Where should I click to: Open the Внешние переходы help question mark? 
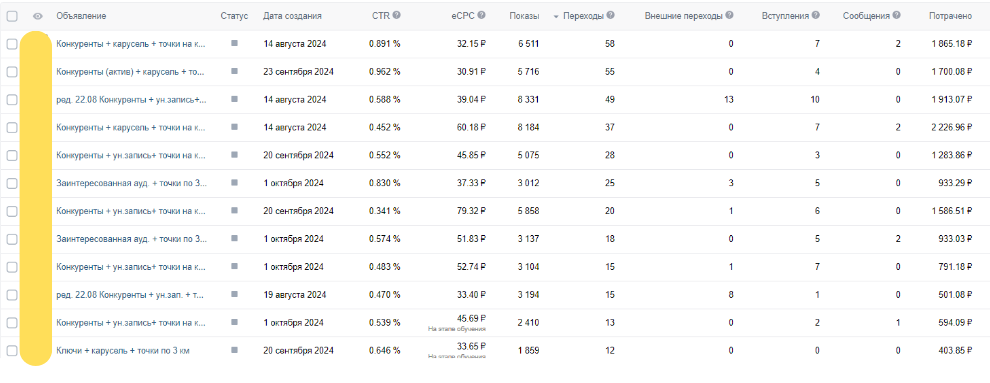[x=729, y=16]
